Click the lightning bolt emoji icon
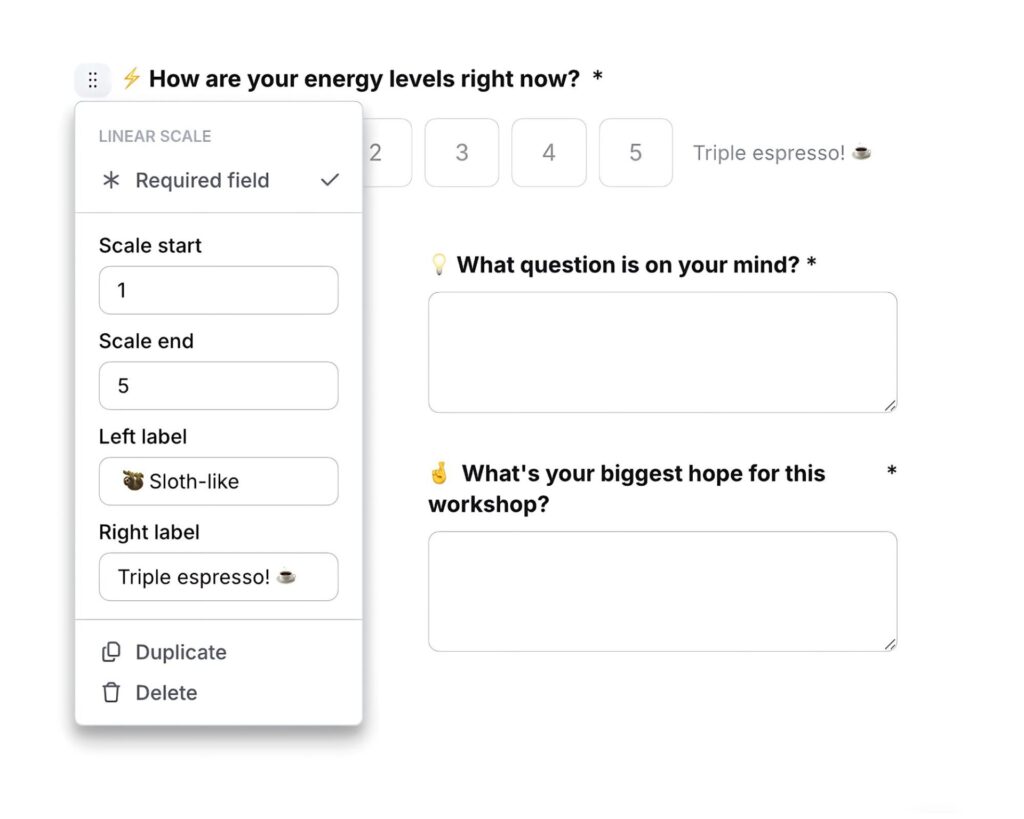Image resolution: width=1024 pixels, height=819 pixels. coord(131,79)
